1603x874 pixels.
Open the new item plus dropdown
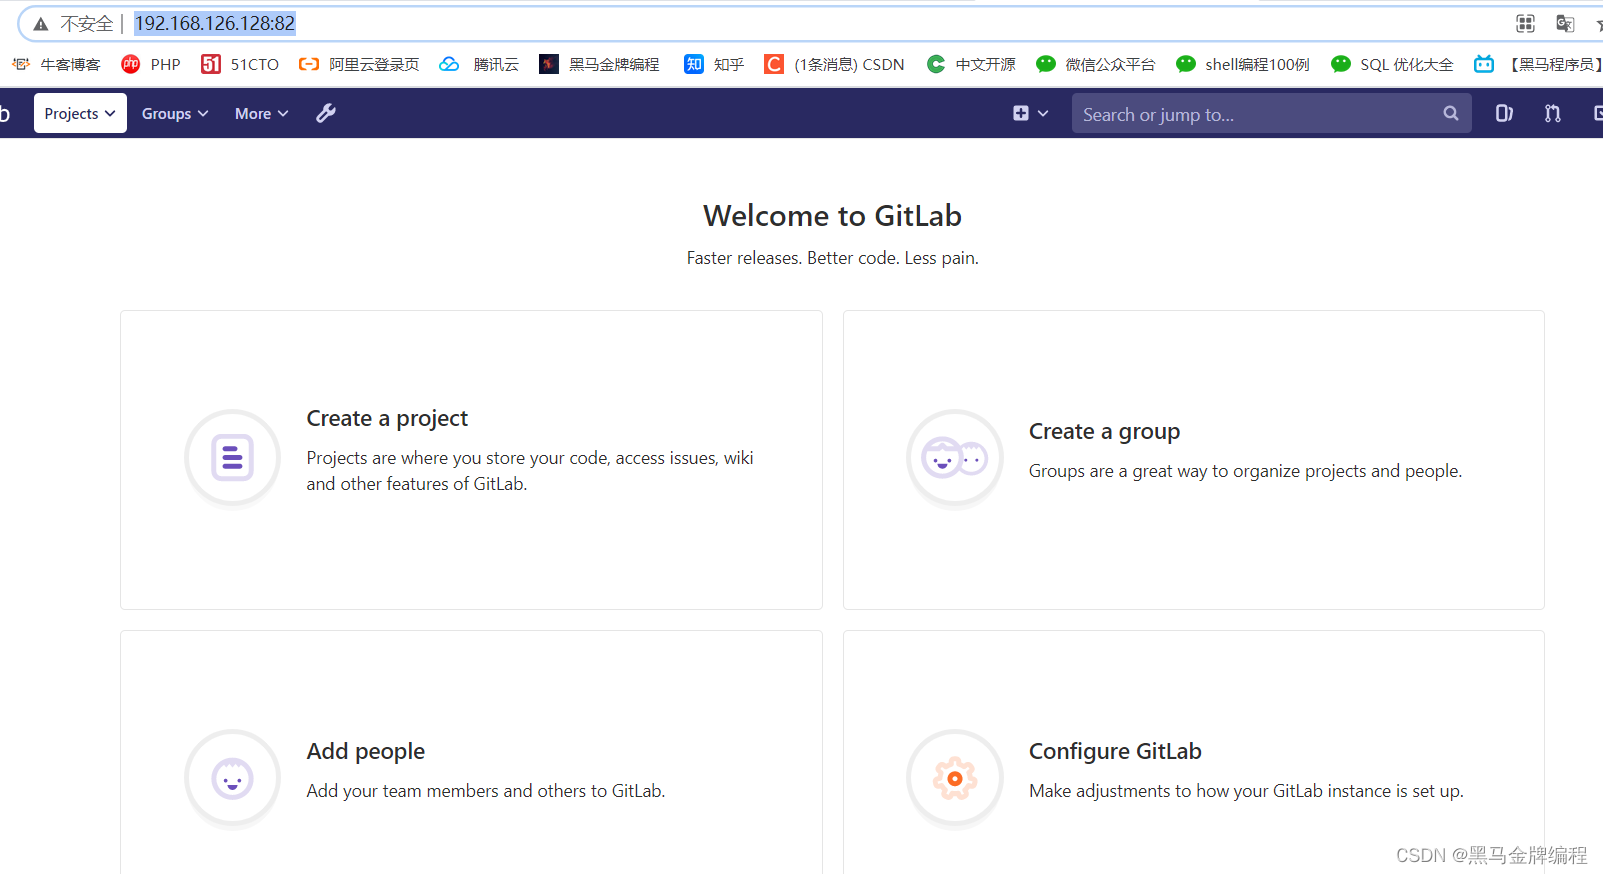tap(1030, 113)
